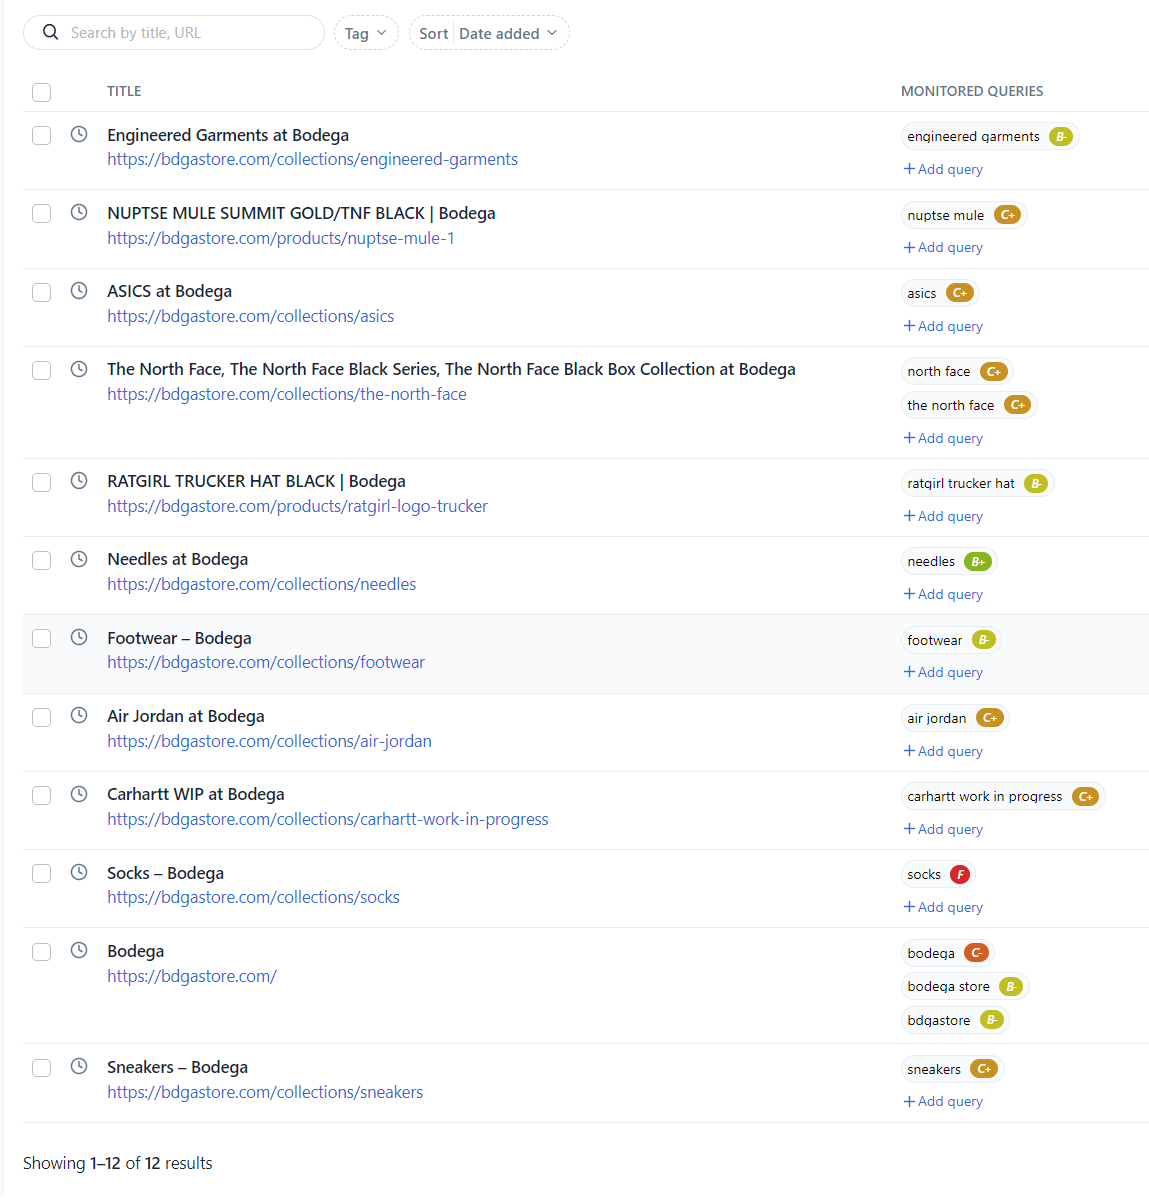Click clock icon beside Air Jordan at Bodega
Image resolution: width=1149 pixels, height=1204 pixels.
pos(79,715)
